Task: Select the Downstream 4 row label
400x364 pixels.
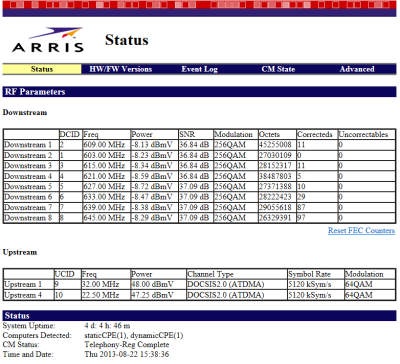Action: click(28, 176)
